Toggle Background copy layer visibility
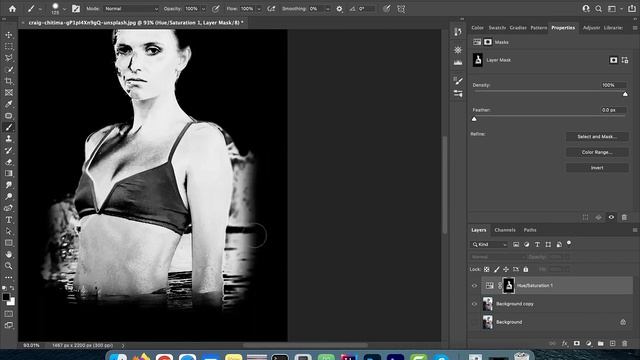Screen dimensions: 640x360 (x=474, y=304)
